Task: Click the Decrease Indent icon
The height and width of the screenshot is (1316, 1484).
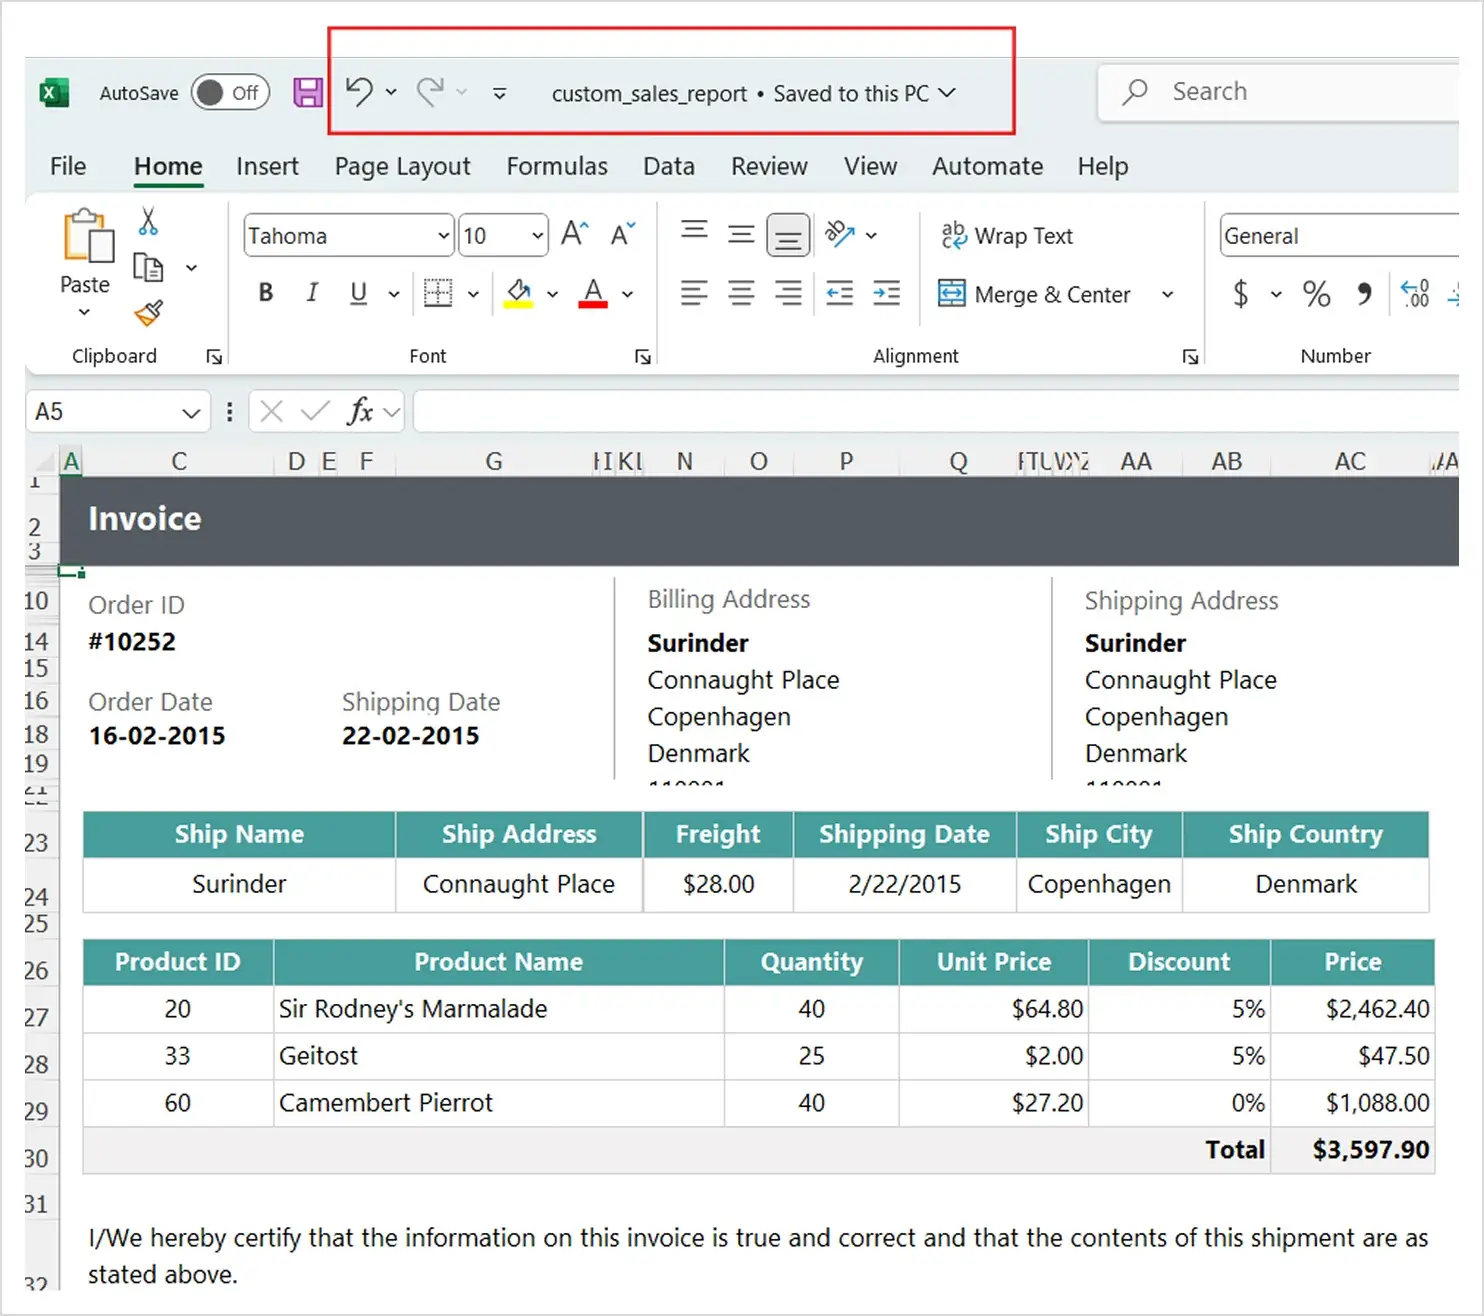Action: click(x=840, y=293)
